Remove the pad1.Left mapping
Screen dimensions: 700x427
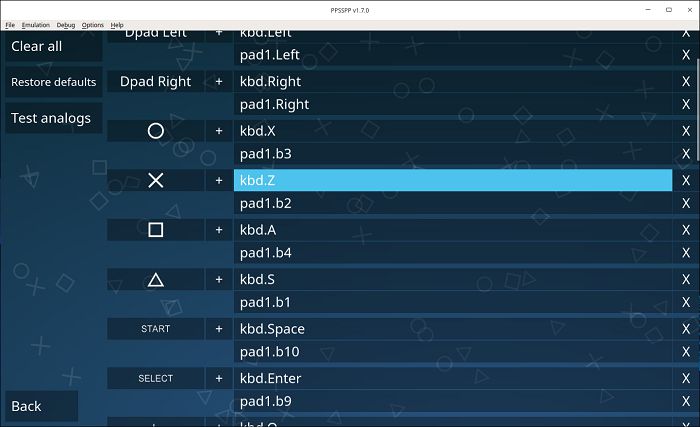pos(686,54)
